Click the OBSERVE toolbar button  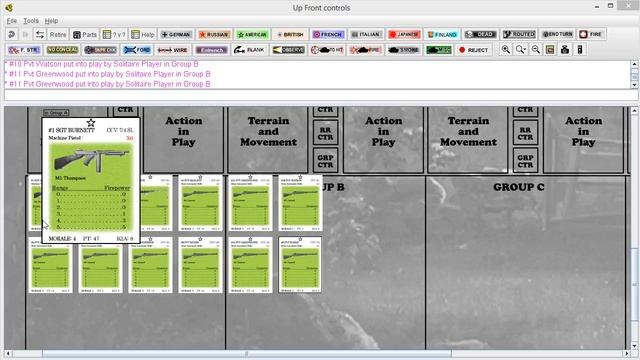[288, 50]
